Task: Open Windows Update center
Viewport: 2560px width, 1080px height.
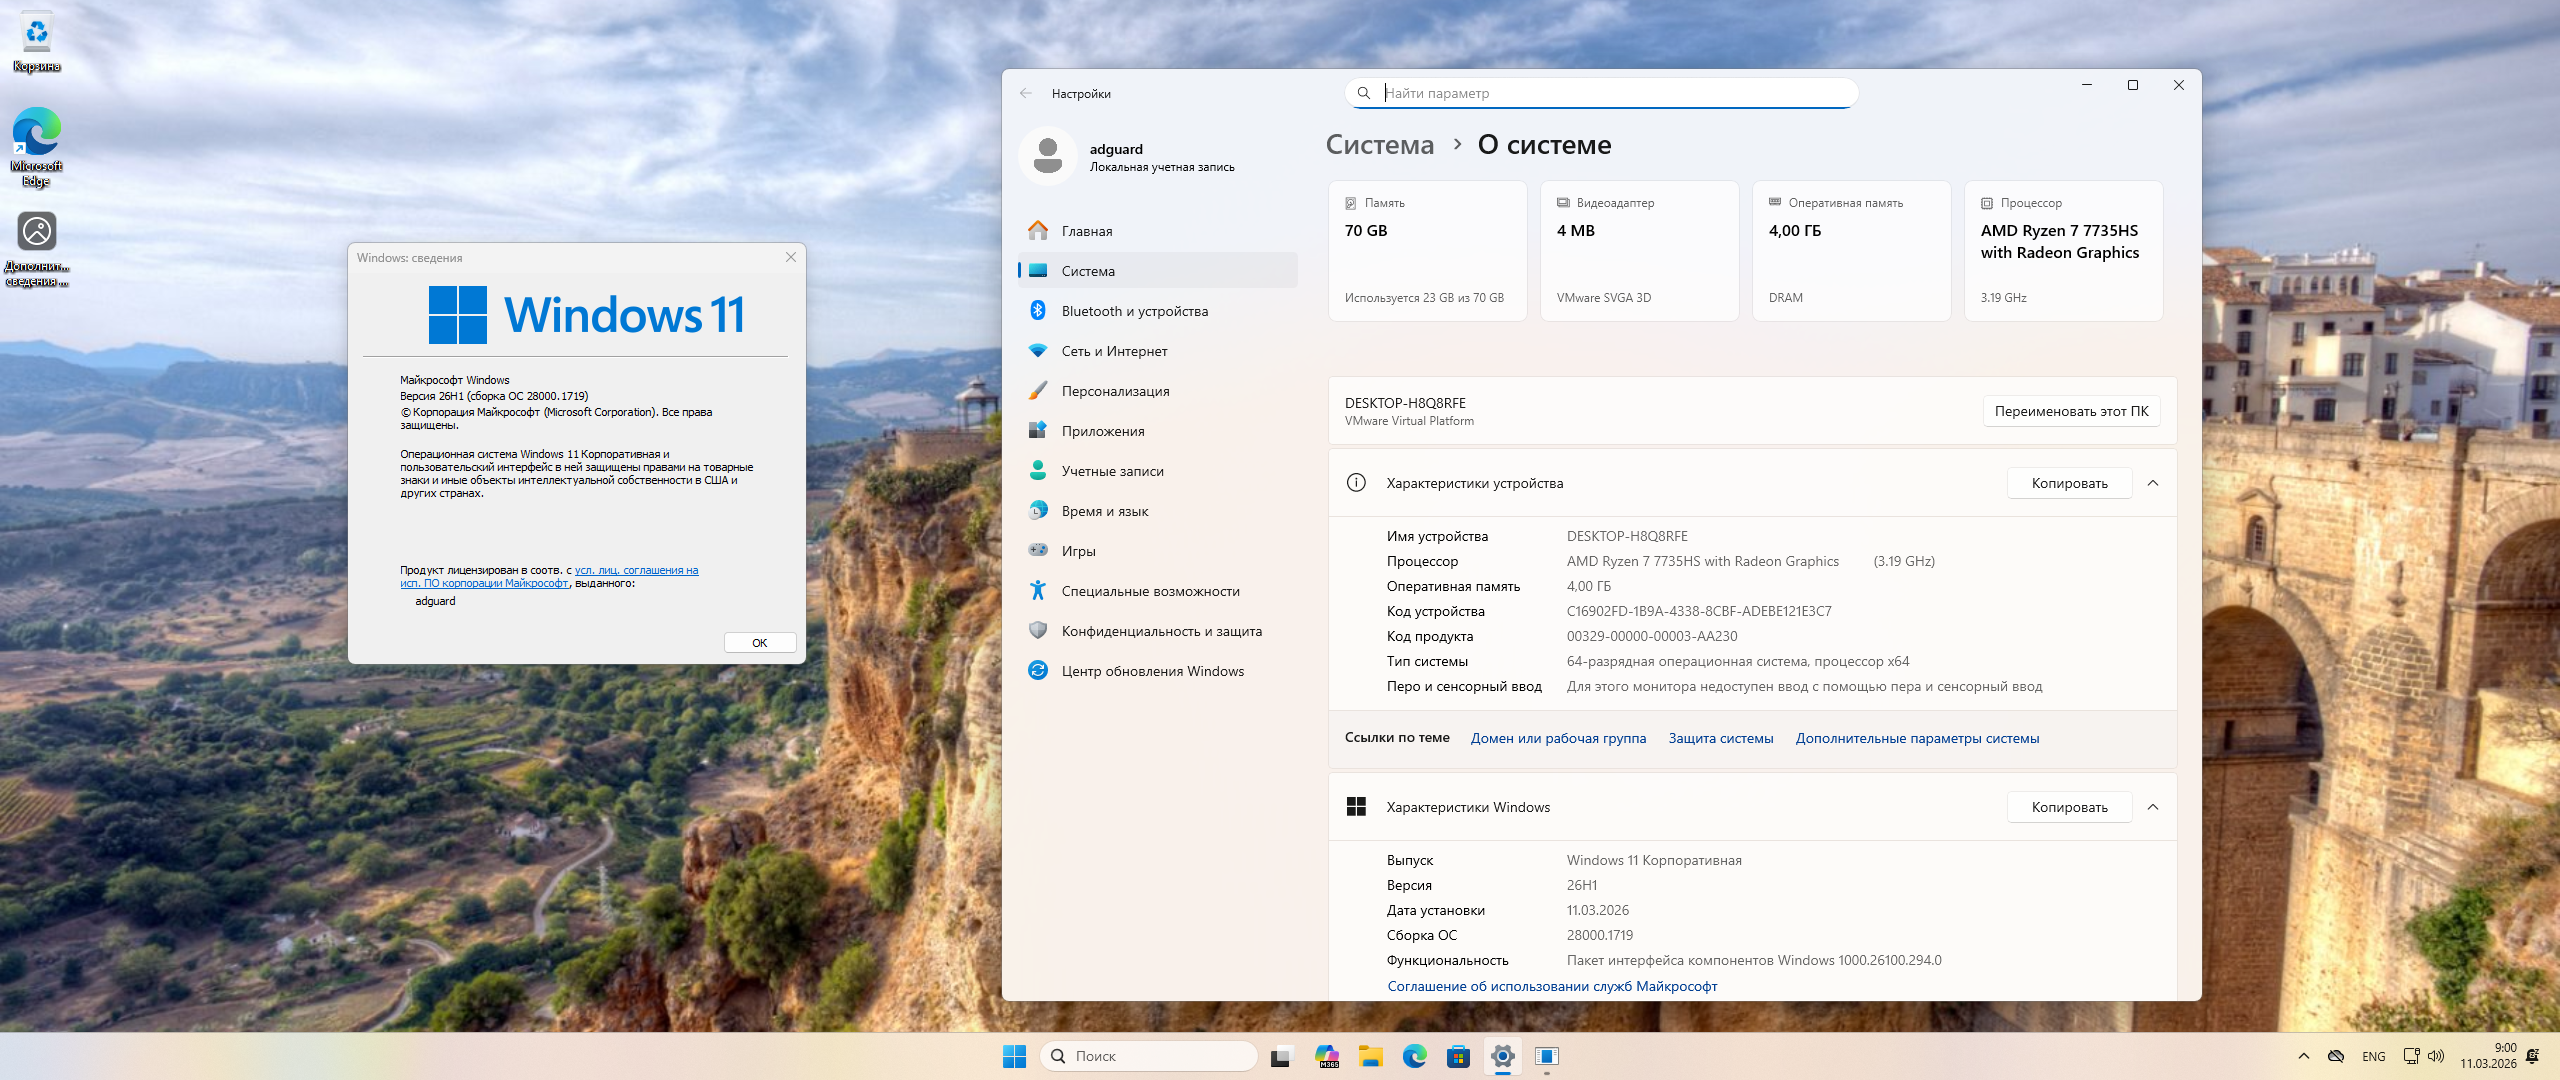Action: (1152, 671)
